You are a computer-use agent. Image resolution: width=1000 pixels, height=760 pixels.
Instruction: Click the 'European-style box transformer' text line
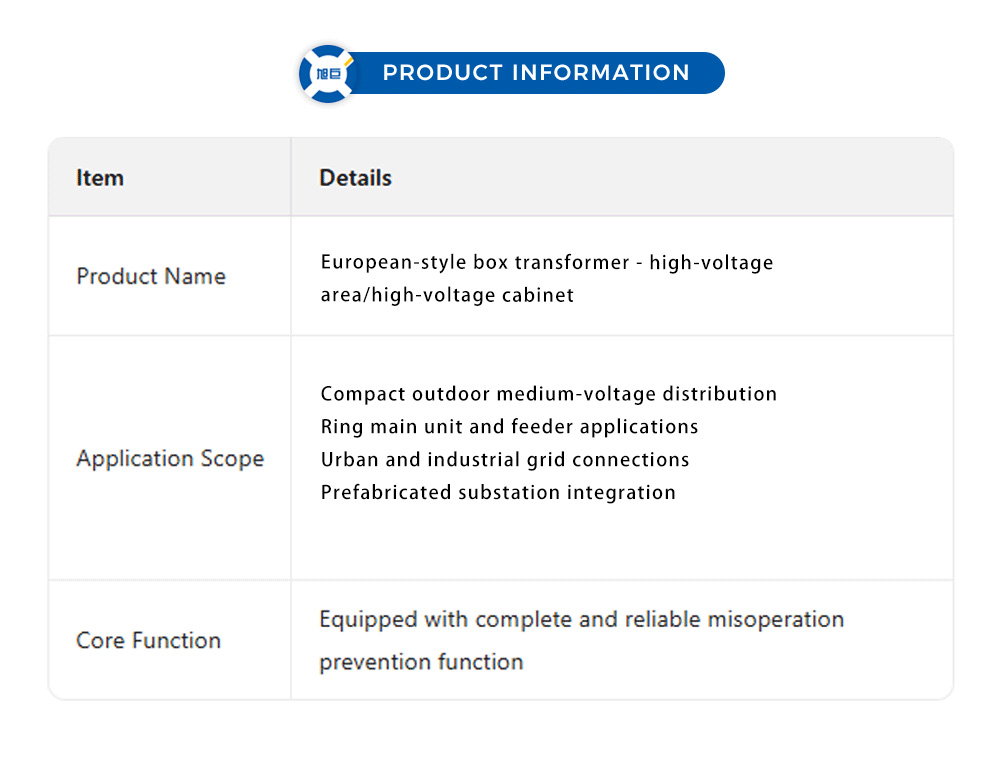pos(547,262)
